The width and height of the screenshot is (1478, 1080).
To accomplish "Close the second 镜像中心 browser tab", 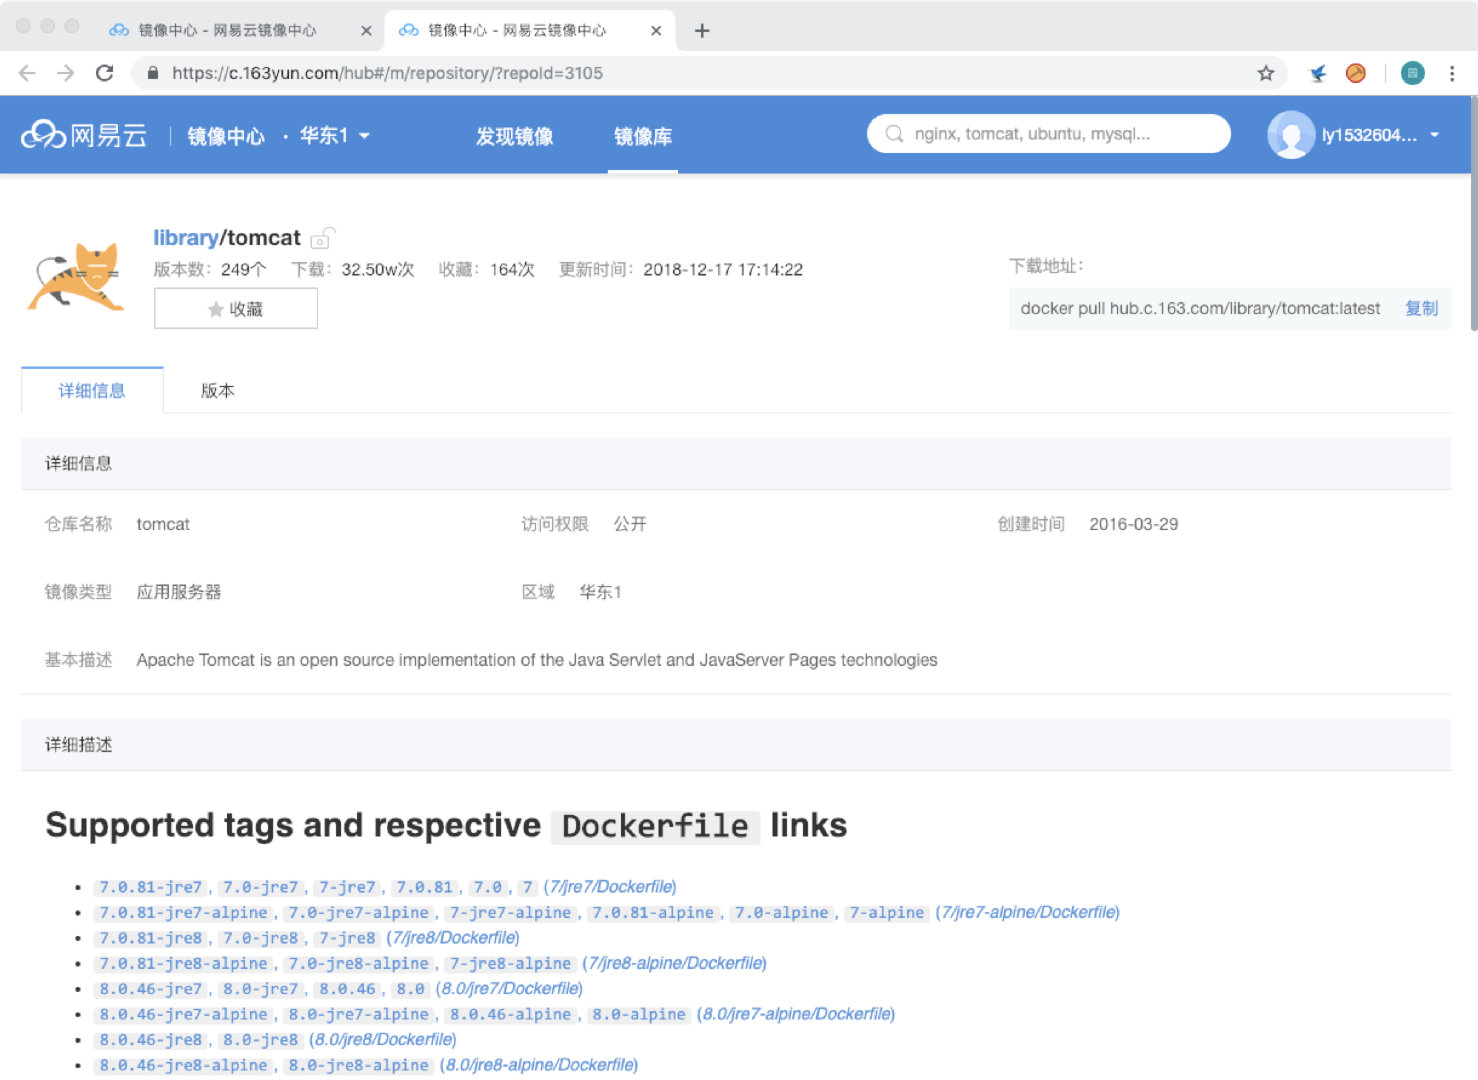I will [656, 30].
